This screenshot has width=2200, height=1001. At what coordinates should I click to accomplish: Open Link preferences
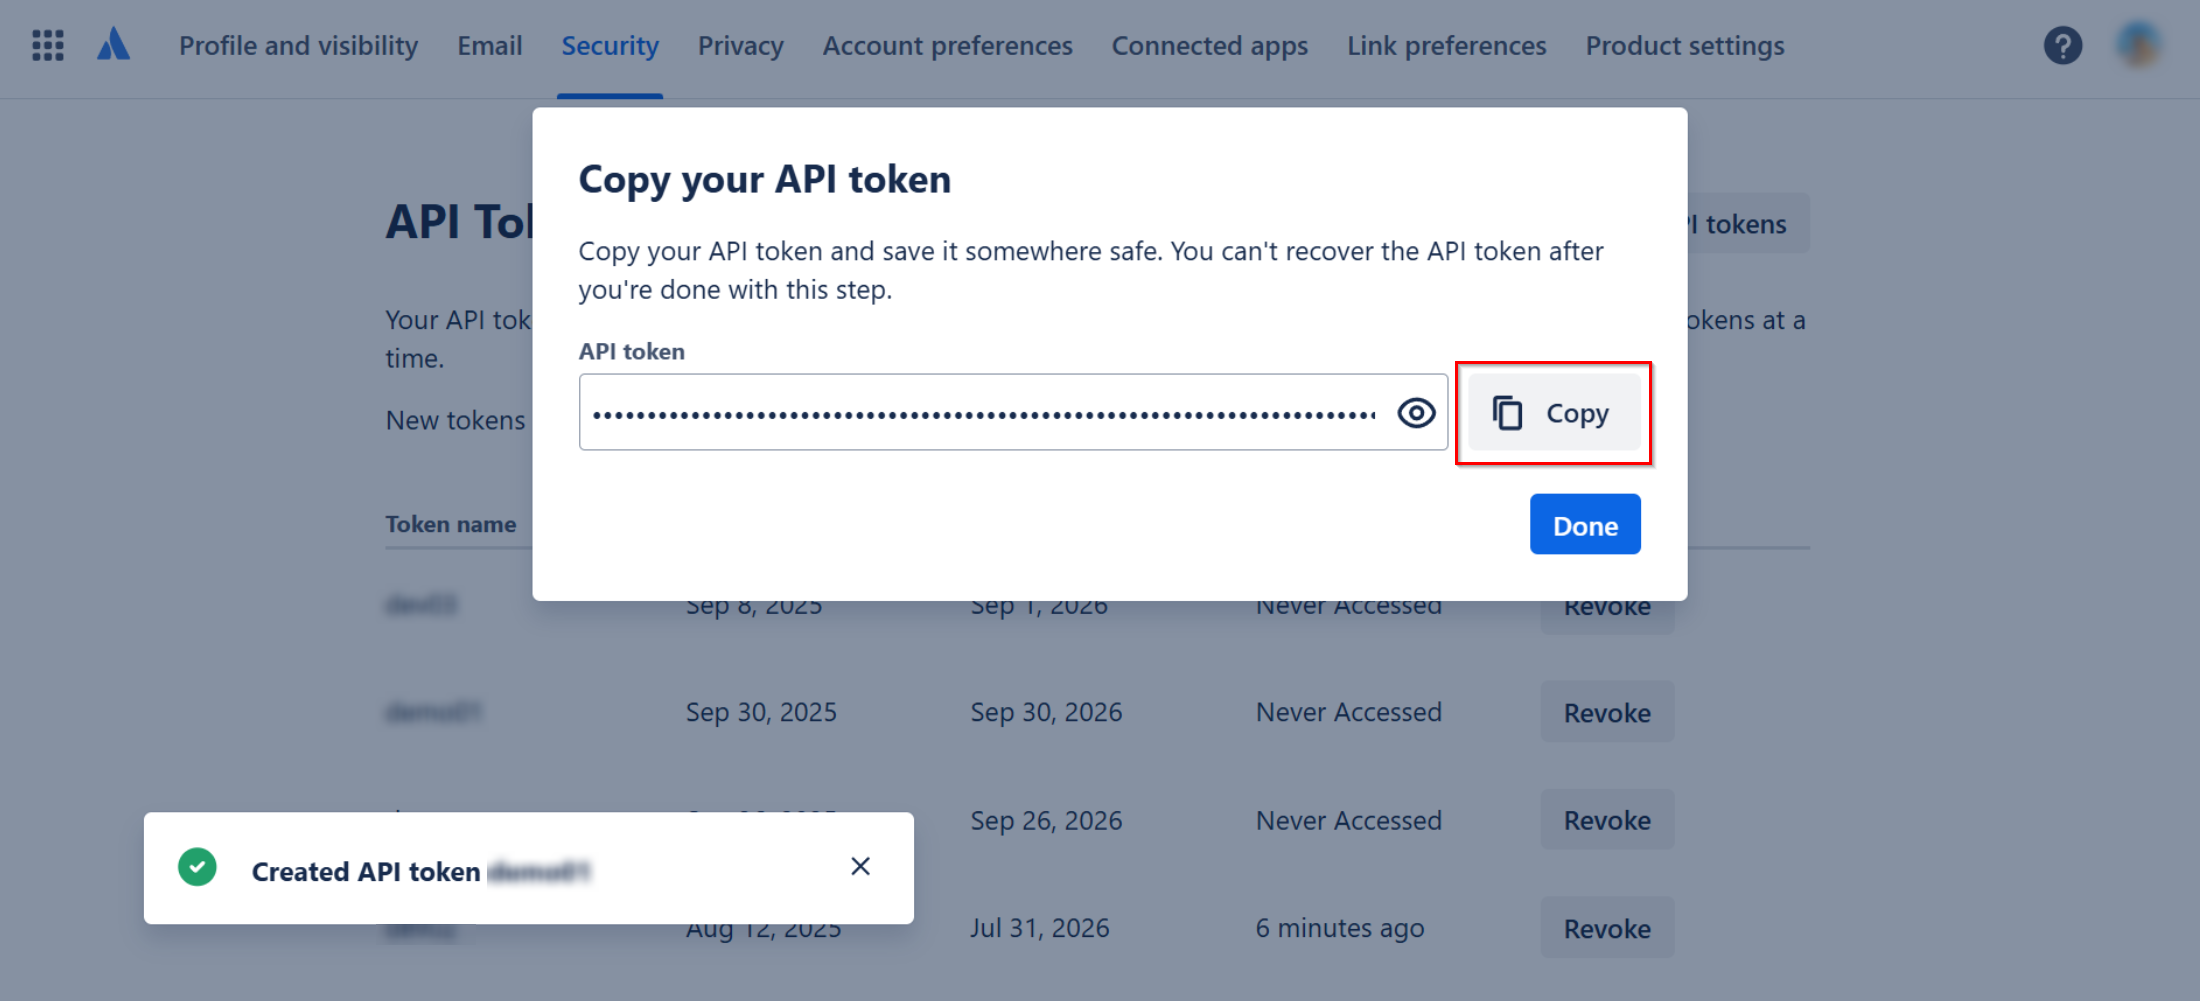click(x=1446, y=45)
